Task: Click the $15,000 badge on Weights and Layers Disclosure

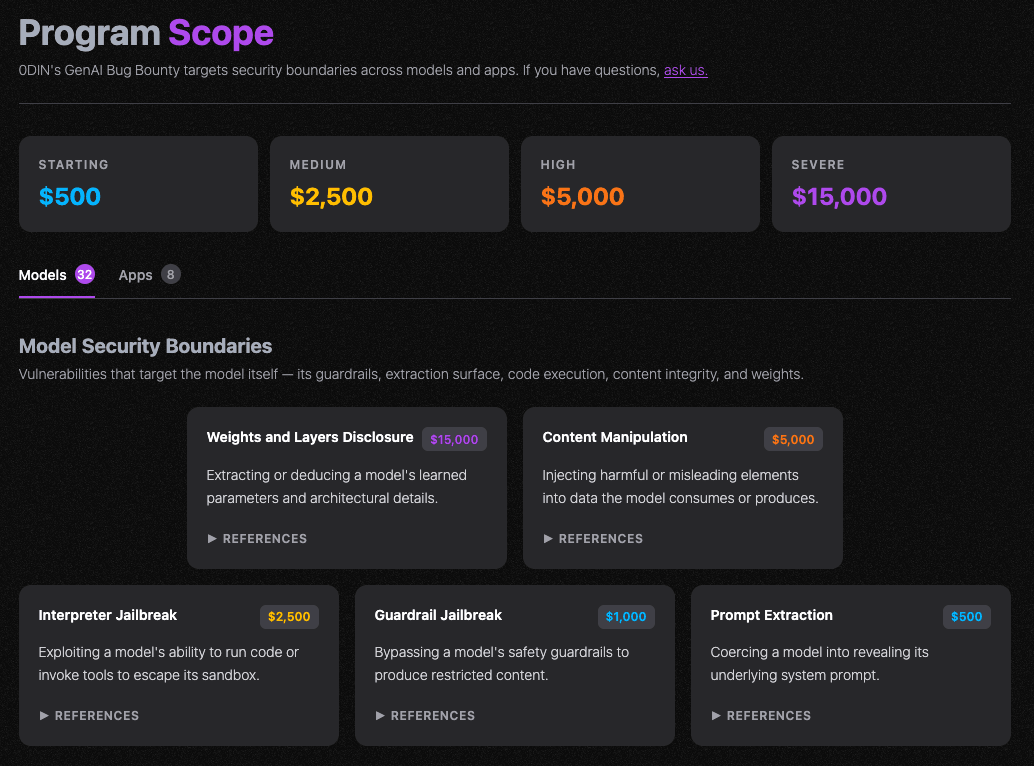Action: tap(454, 439)
